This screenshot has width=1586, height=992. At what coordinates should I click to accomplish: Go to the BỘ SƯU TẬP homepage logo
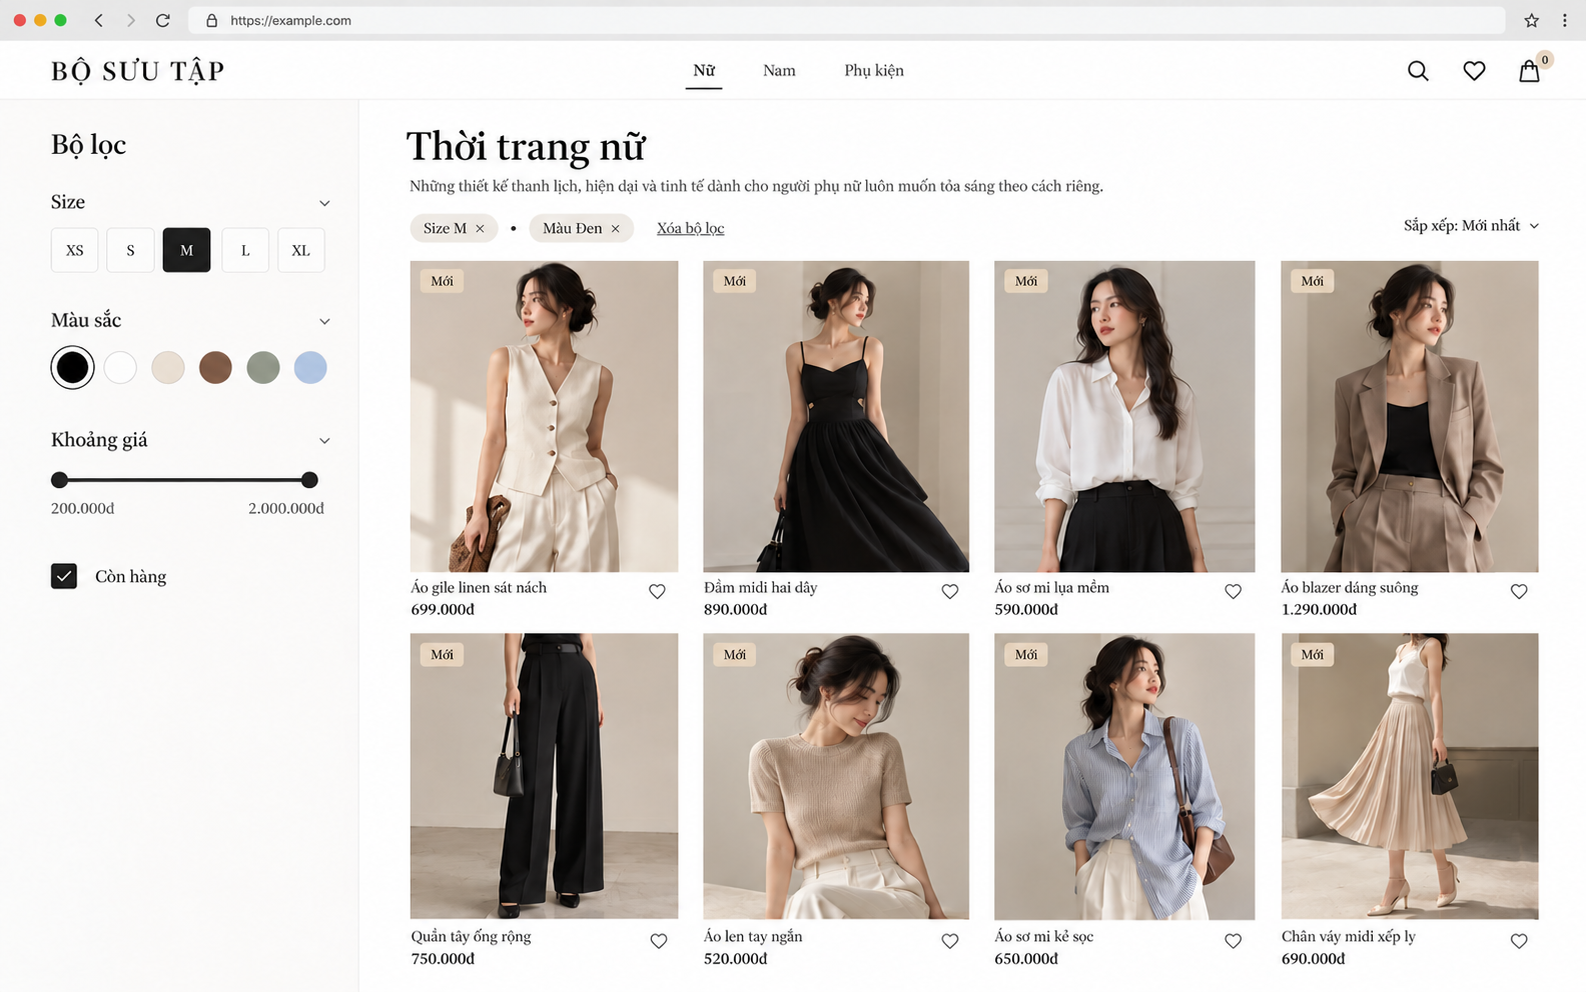(x=138, y=71)
